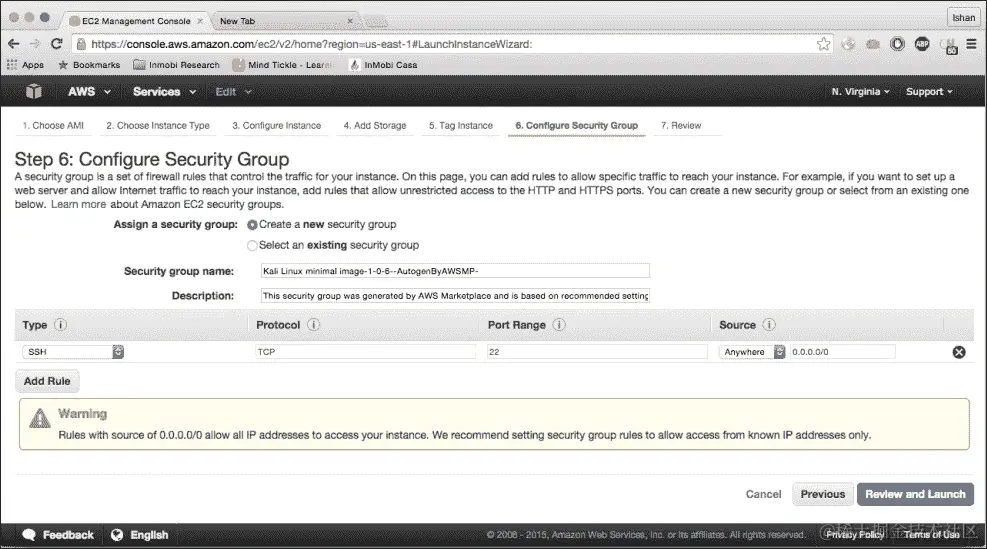The height and width of the screenshot is (549, 987).
Task: Go to step 5 Tag Instance
Action: (461, 125)
